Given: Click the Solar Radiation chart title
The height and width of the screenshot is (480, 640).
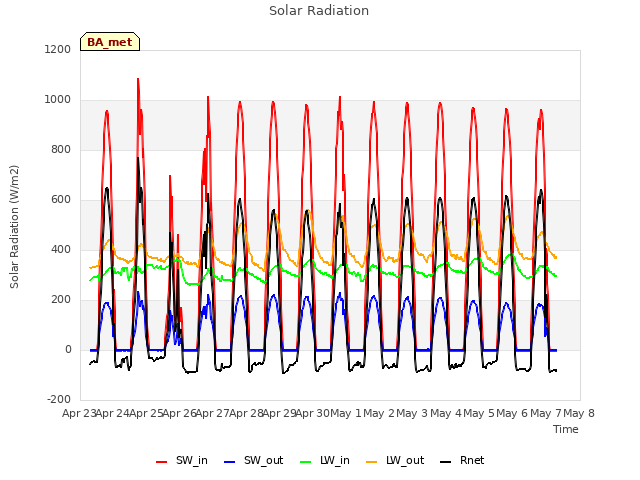Looking at the screenshot, I should (x=319, y=11).
